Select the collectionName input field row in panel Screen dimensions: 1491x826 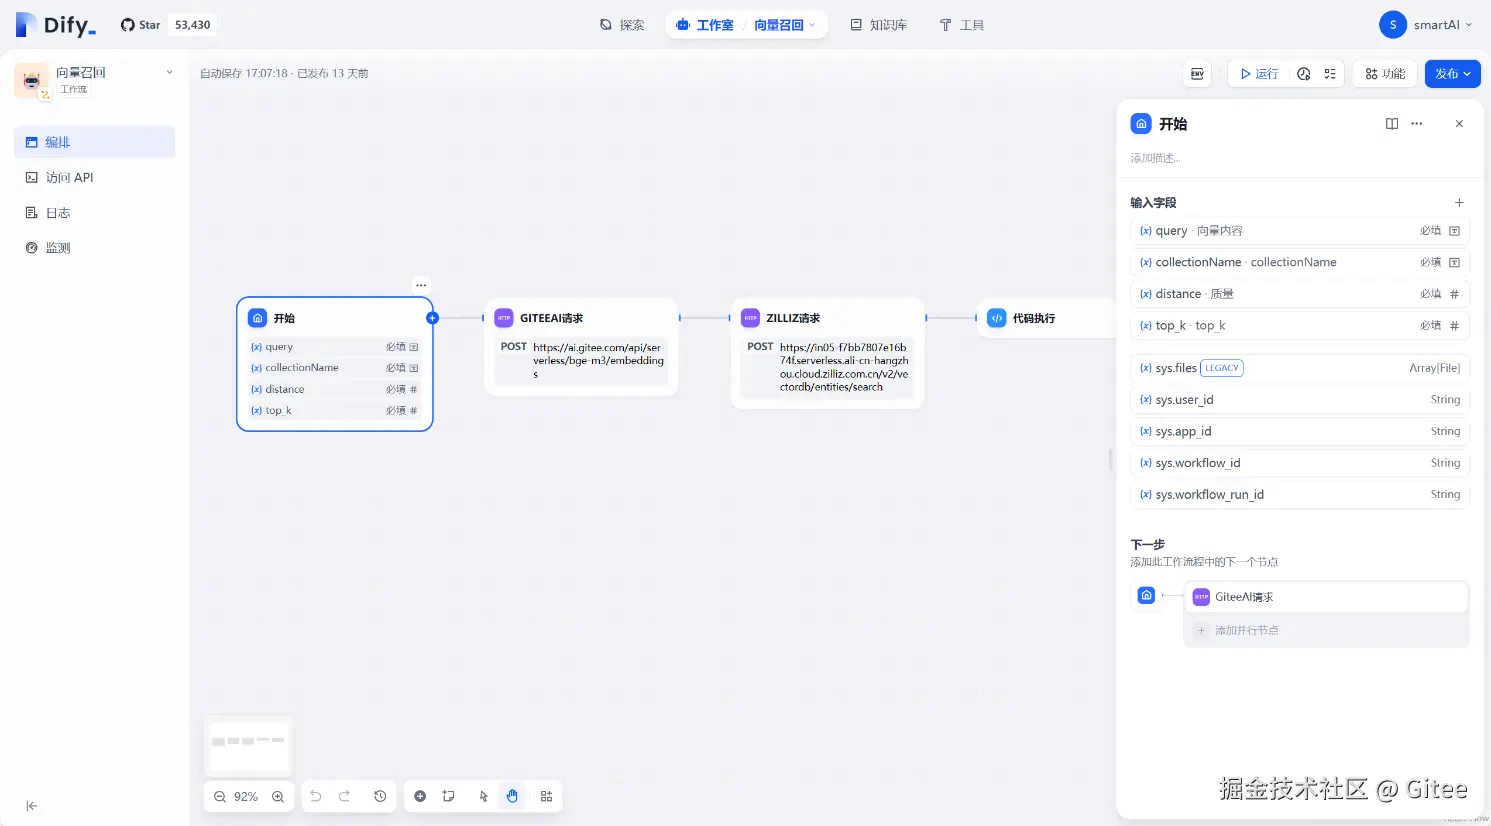pos(1299,262)
